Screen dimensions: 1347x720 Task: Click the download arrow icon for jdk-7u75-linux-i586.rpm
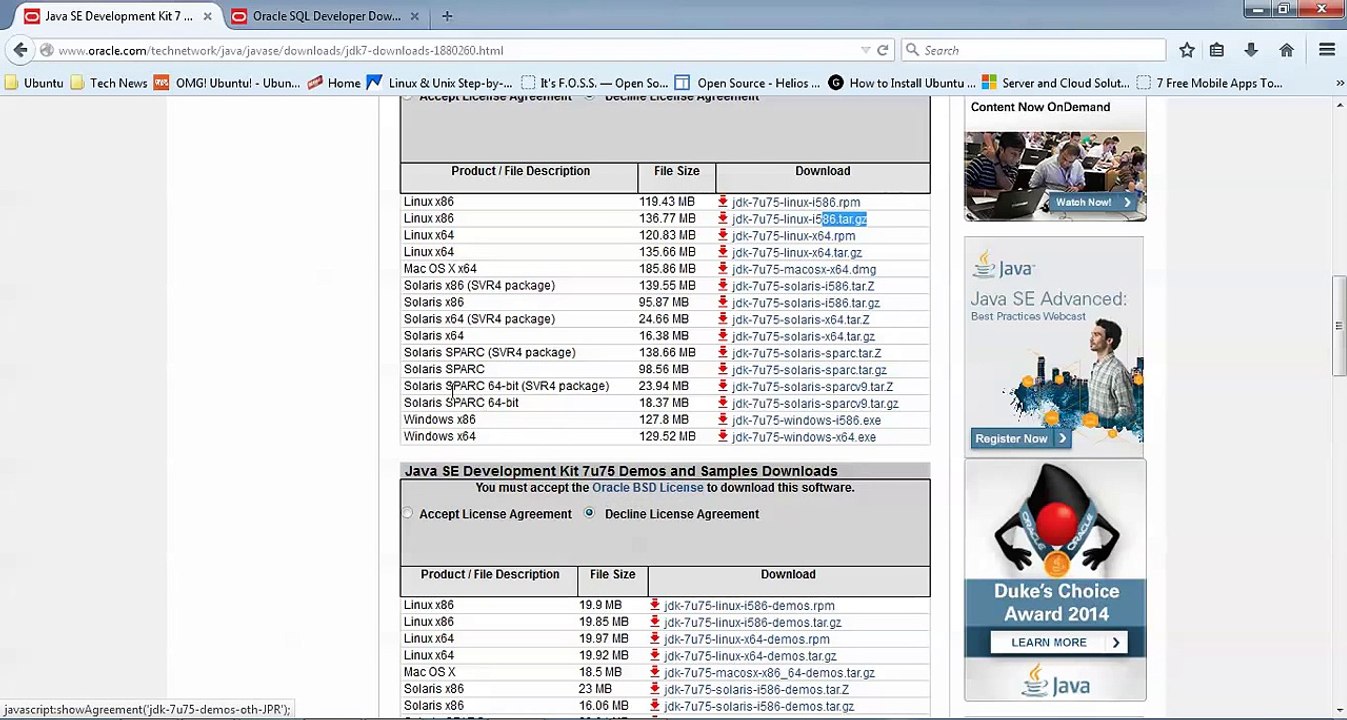coord(722,202)
